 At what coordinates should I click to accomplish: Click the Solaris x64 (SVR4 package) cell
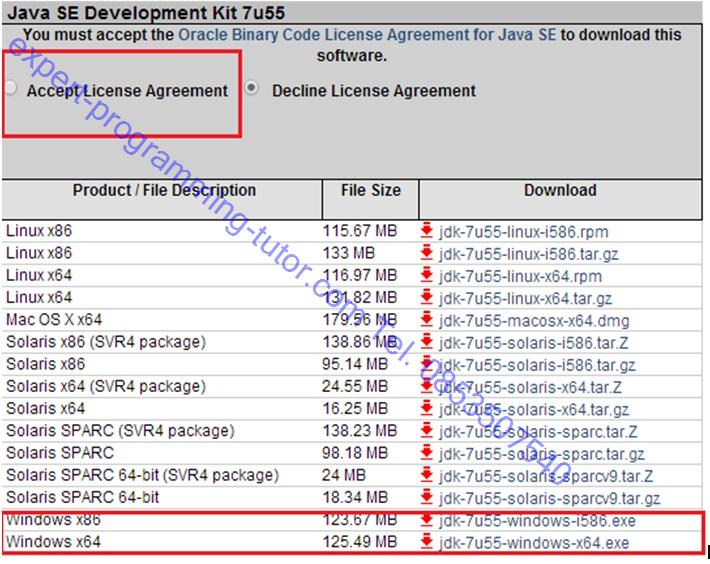(106, 386)
